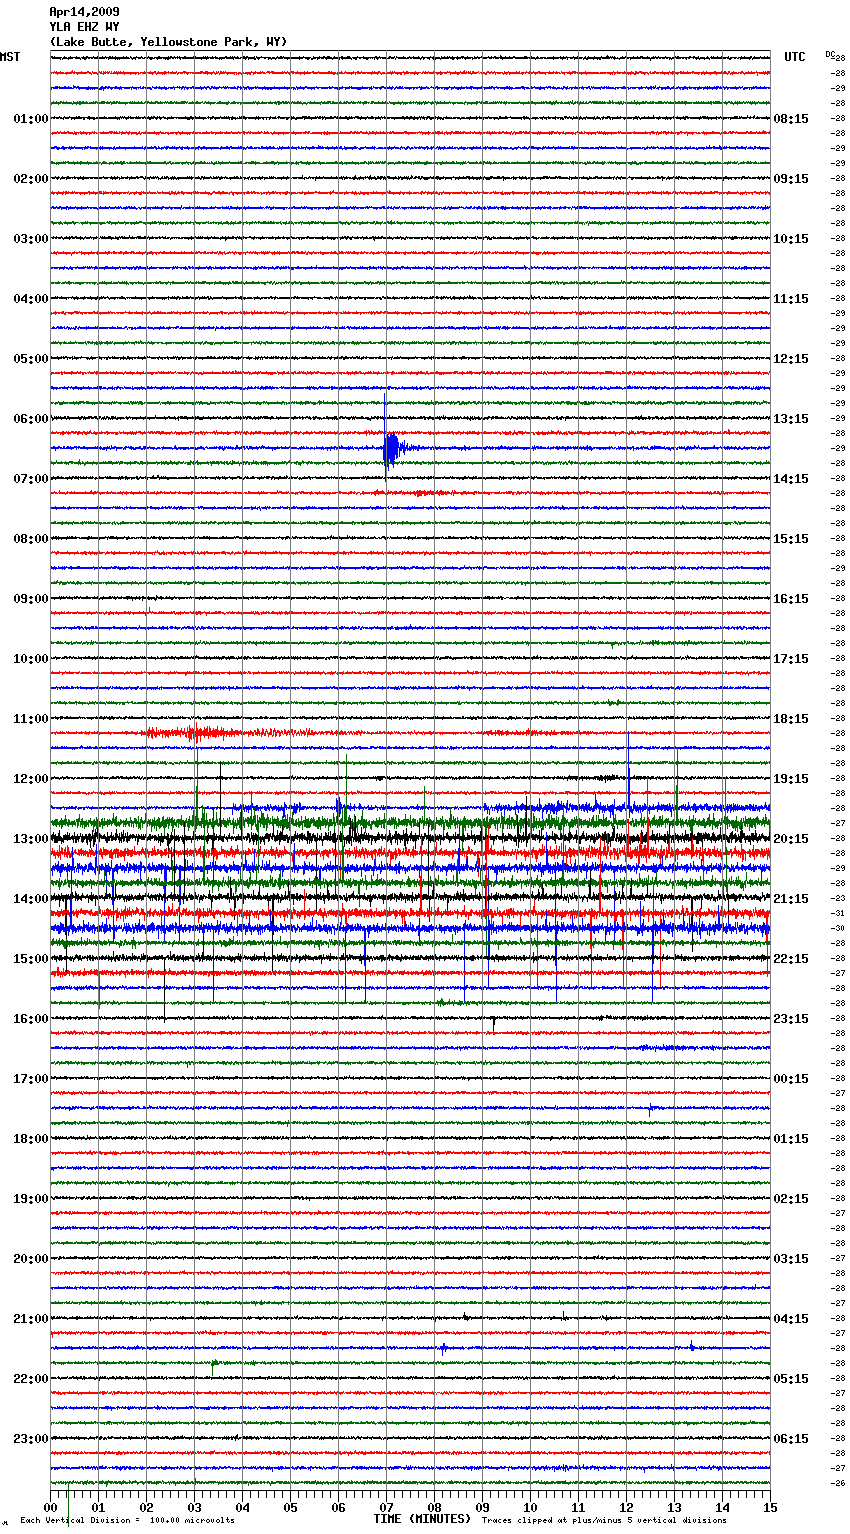The image size is (850, 1534).
Task: Click the 08:00 MST time label
Action: pyautogui.click(x=30, y=539)
